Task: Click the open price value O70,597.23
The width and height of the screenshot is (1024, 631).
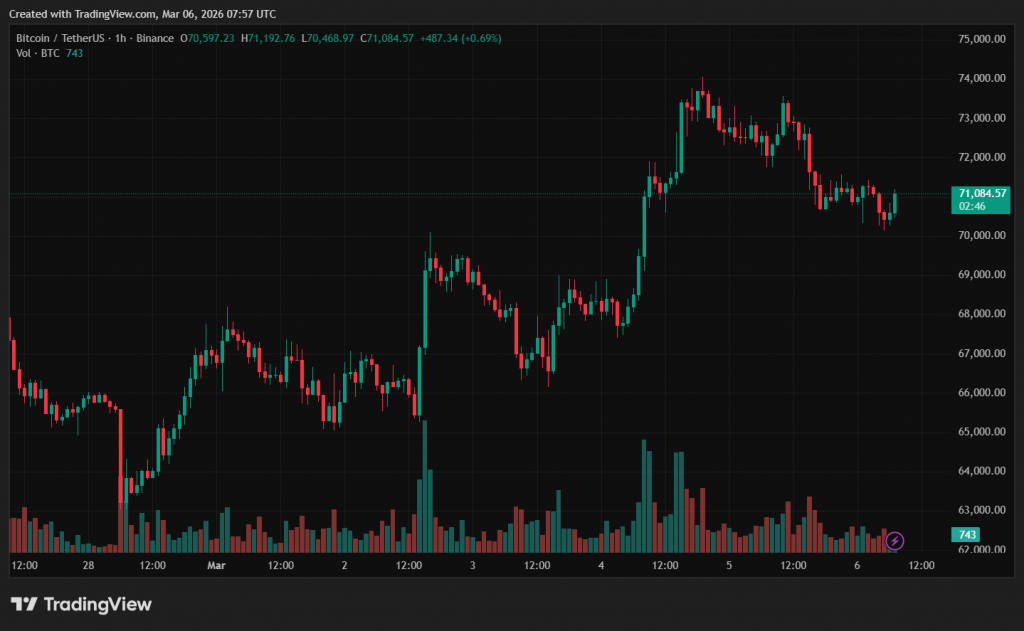Action: (x=207, y=38)
